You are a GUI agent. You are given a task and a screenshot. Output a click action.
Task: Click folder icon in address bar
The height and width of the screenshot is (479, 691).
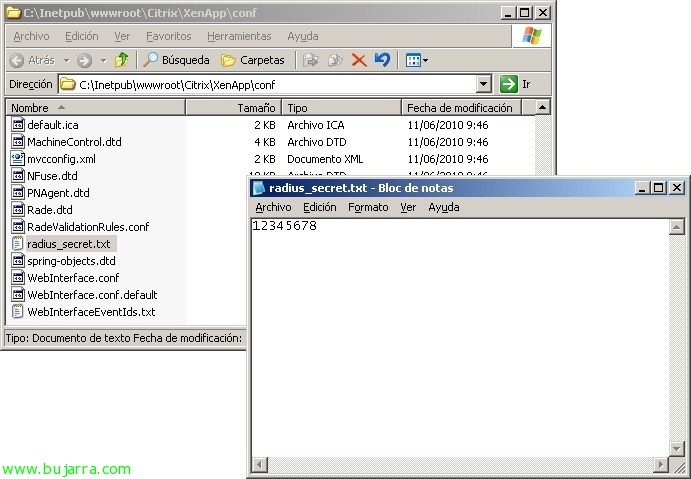pyautogui.click(x=67, y=84)
